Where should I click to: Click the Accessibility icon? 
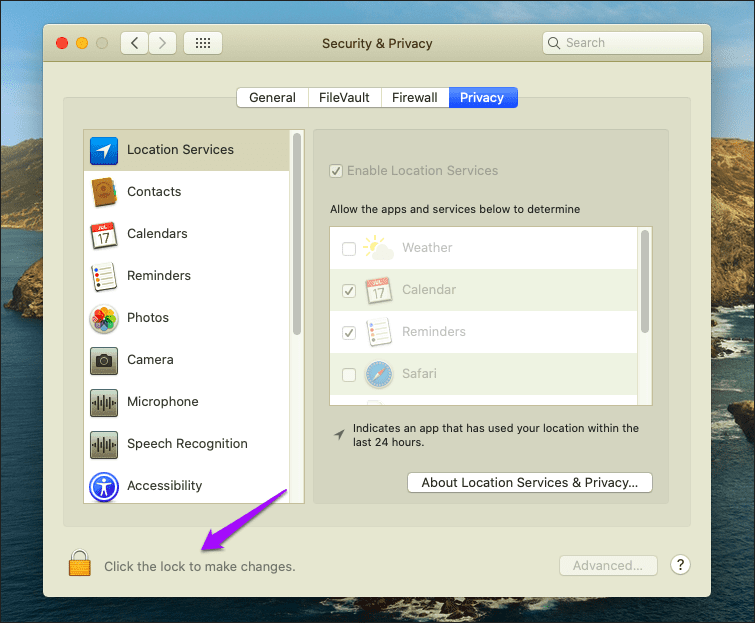[104, 487]
